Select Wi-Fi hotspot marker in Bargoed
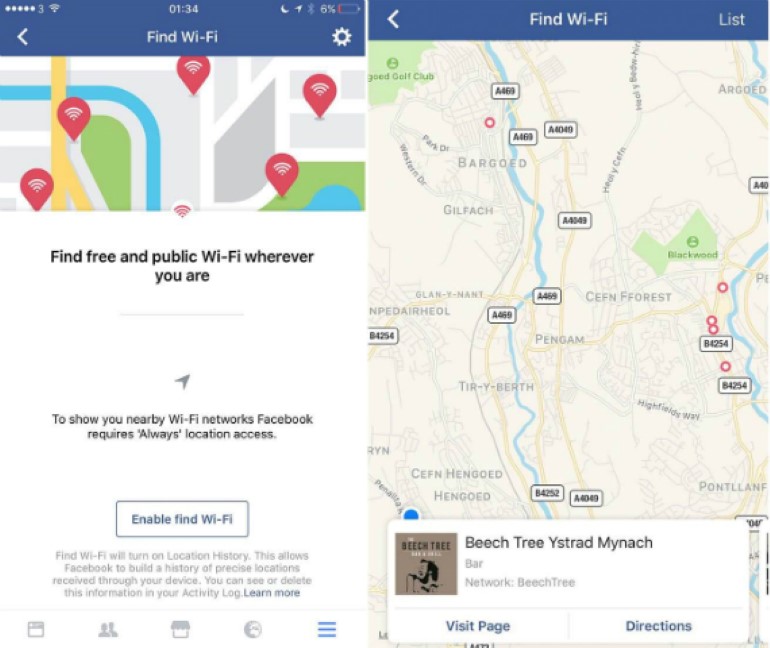The width and height of the screenshot is (770, 648). click(490, 122)
